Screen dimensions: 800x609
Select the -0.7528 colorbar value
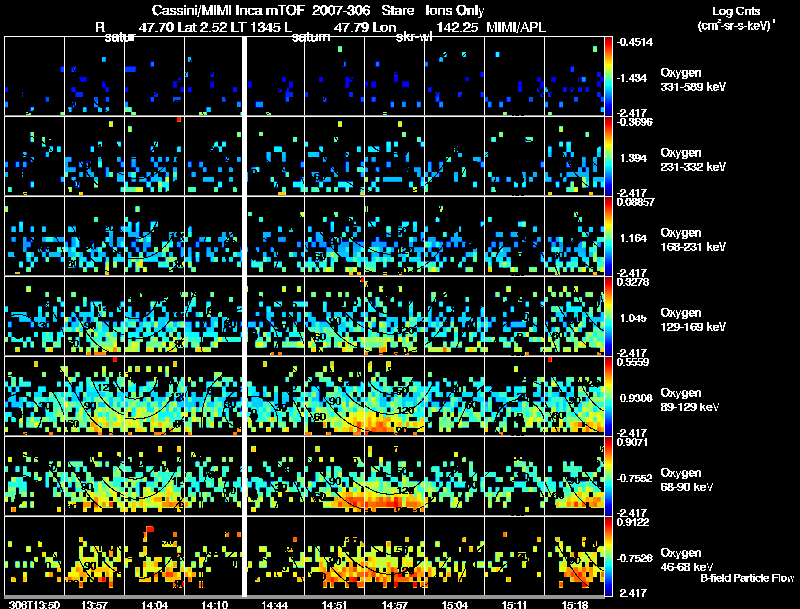coord(634,558)
